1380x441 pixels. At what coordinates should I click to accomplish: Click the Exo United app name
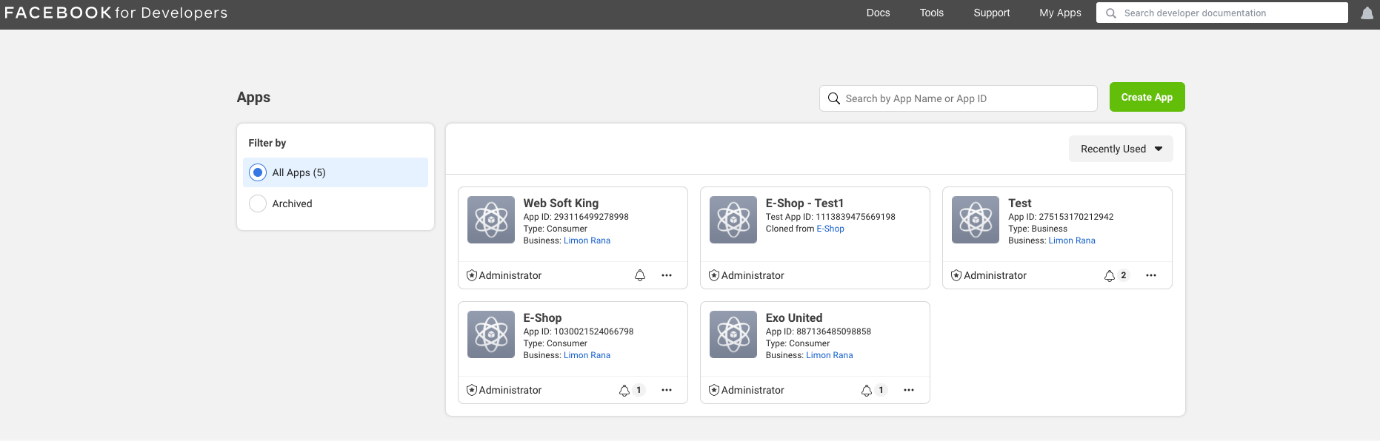[794, 318]
